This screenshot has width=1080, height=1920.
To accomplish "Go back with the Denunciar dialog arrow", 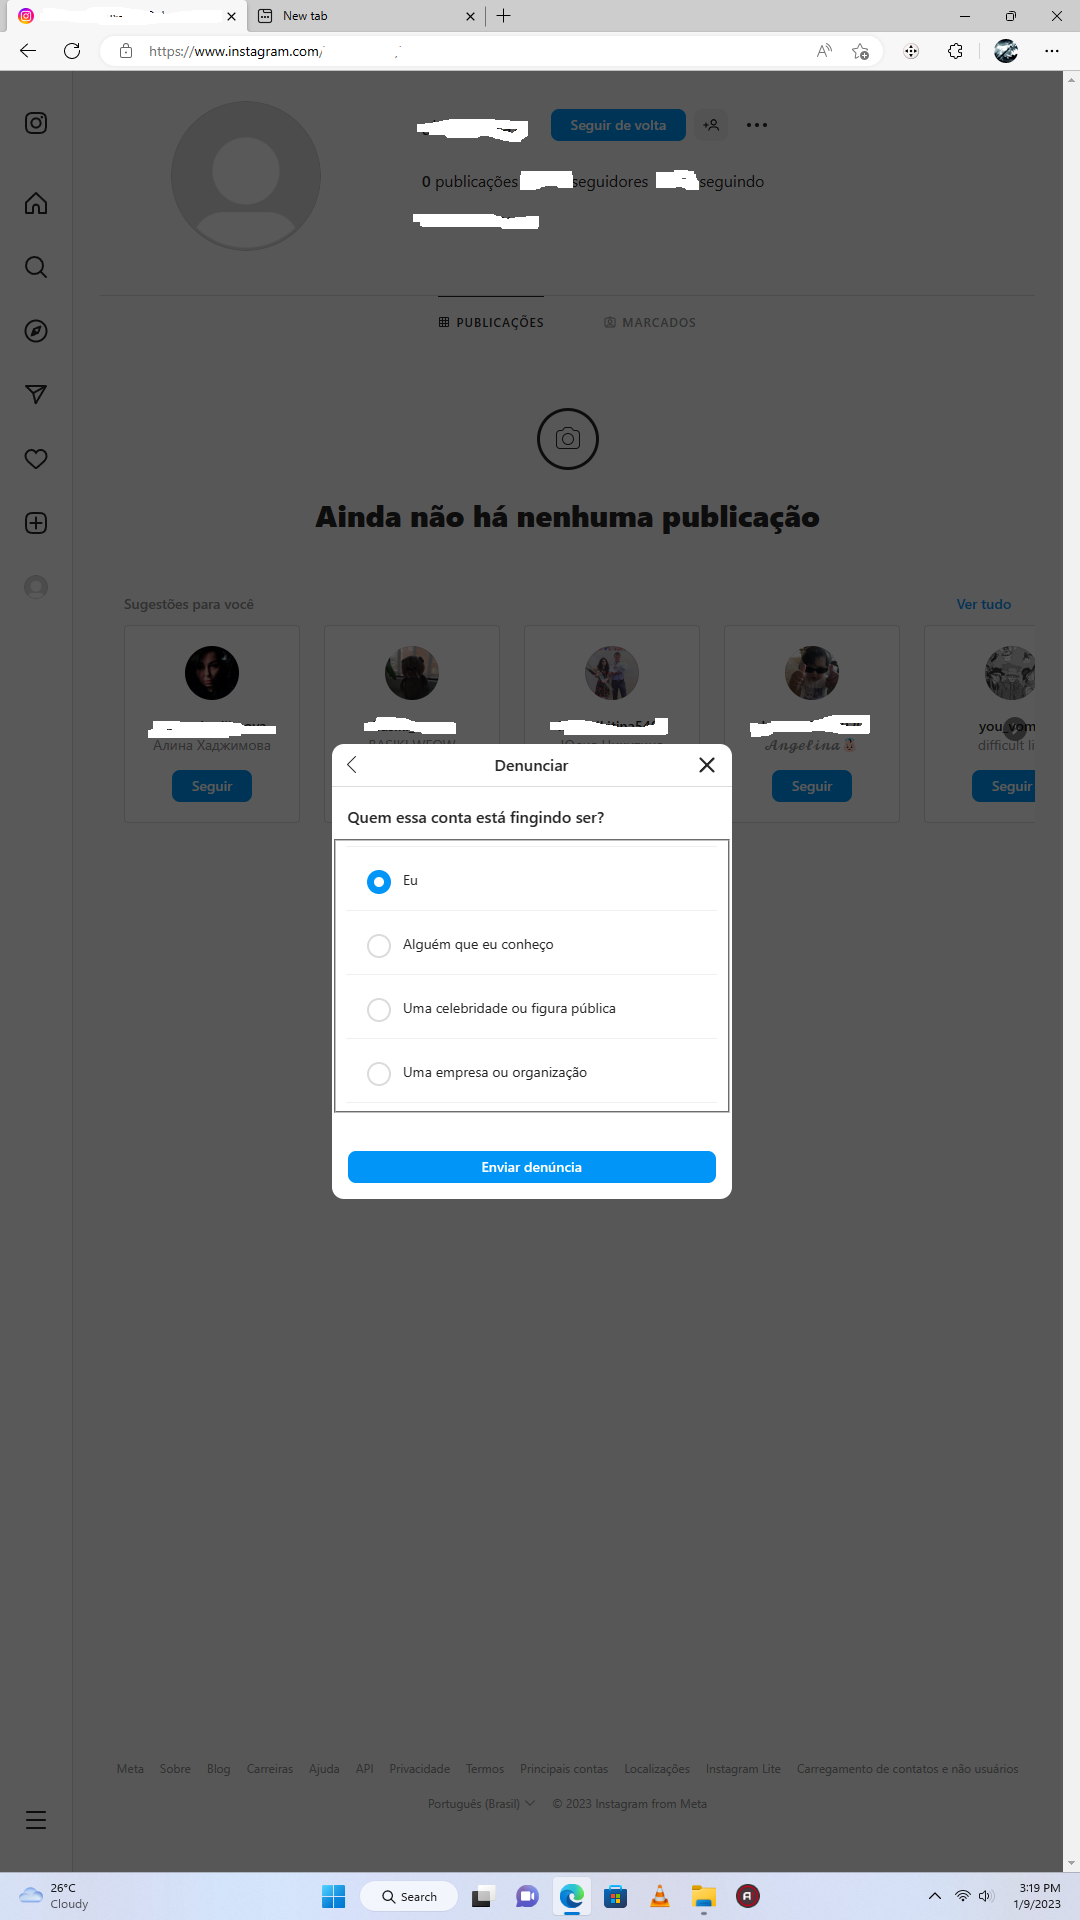I will 352,765.
